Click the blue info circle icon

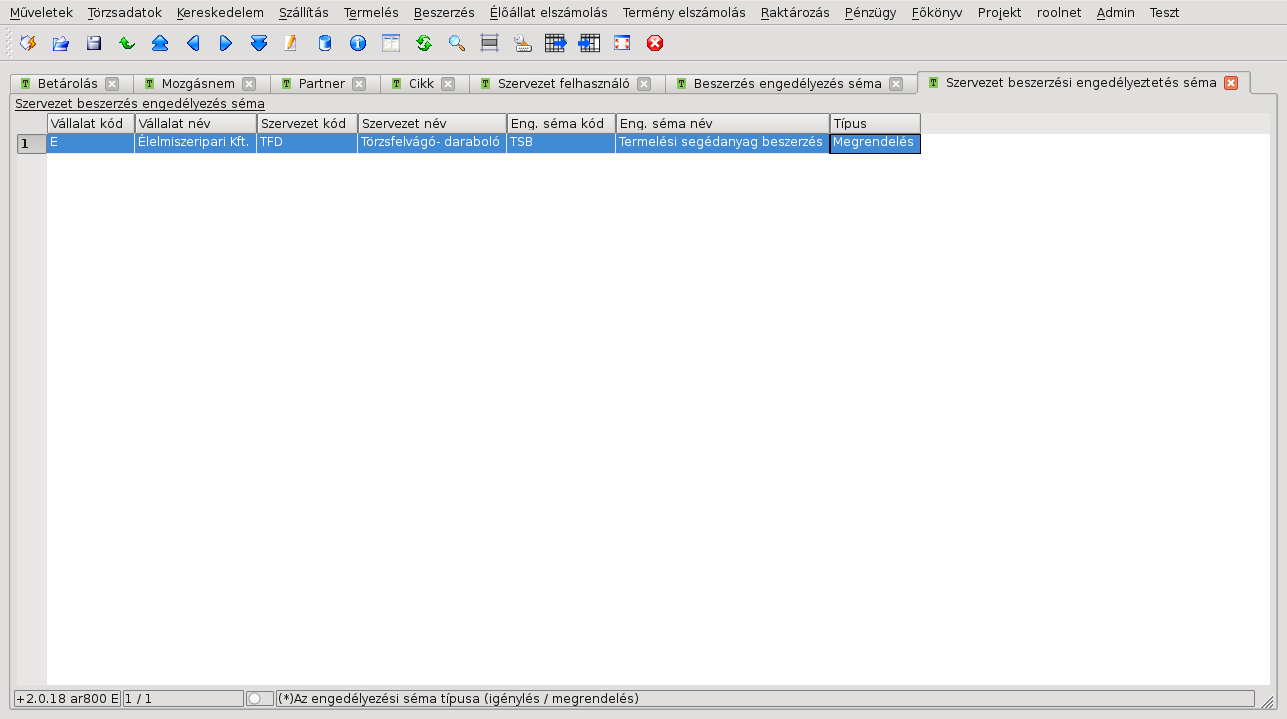tap(358, 44)
